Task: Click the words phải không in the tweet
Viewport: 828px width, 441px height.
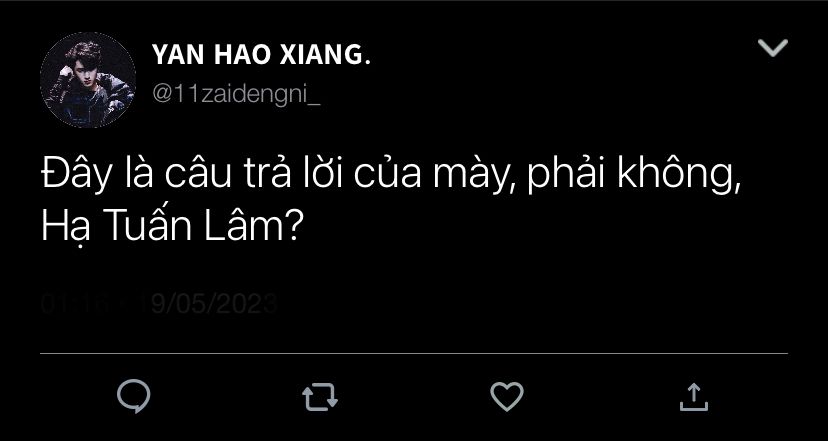Action: pos(635,177)
